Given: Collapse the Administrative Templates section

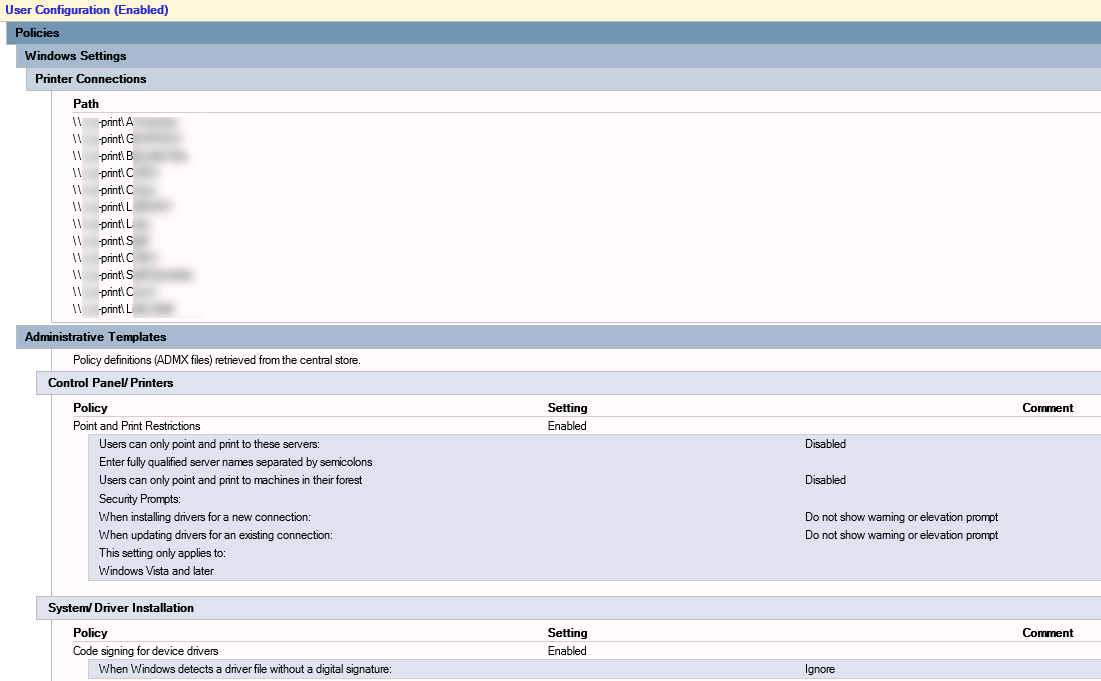Looking at the screenshot, I should pos(95,337).
